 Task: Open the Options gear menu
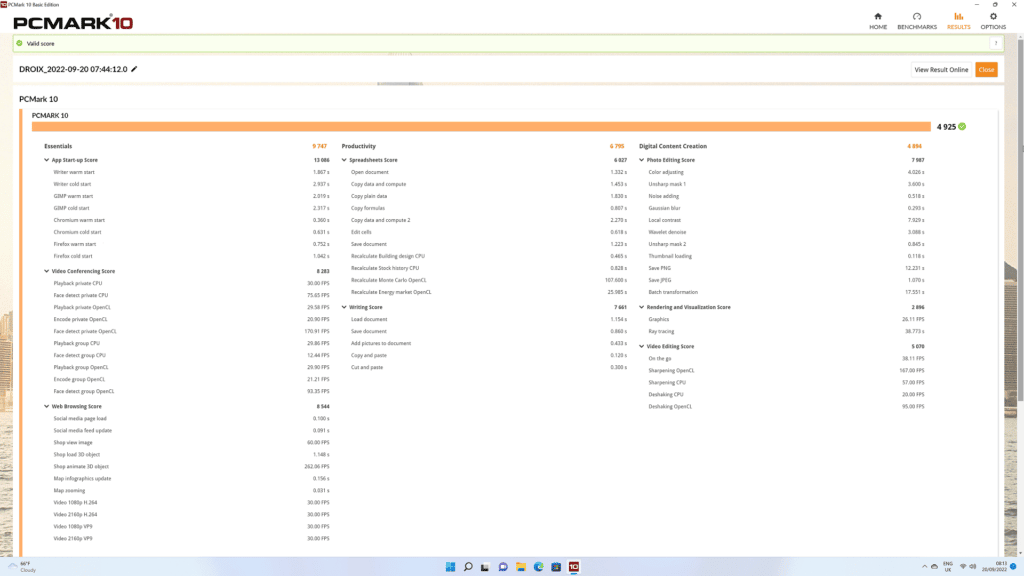(x=993, y=21)
